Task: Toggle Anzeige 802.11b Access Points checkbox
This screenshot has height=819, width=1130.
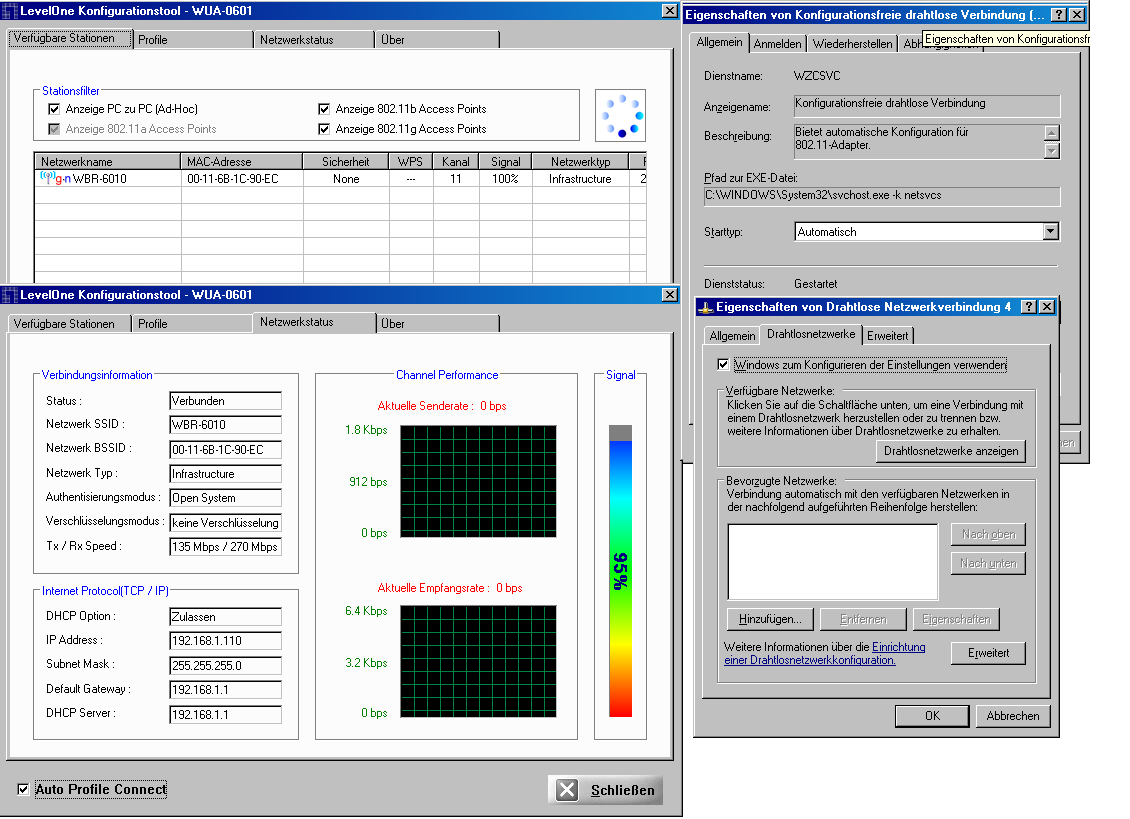Action: pos(324,109)
